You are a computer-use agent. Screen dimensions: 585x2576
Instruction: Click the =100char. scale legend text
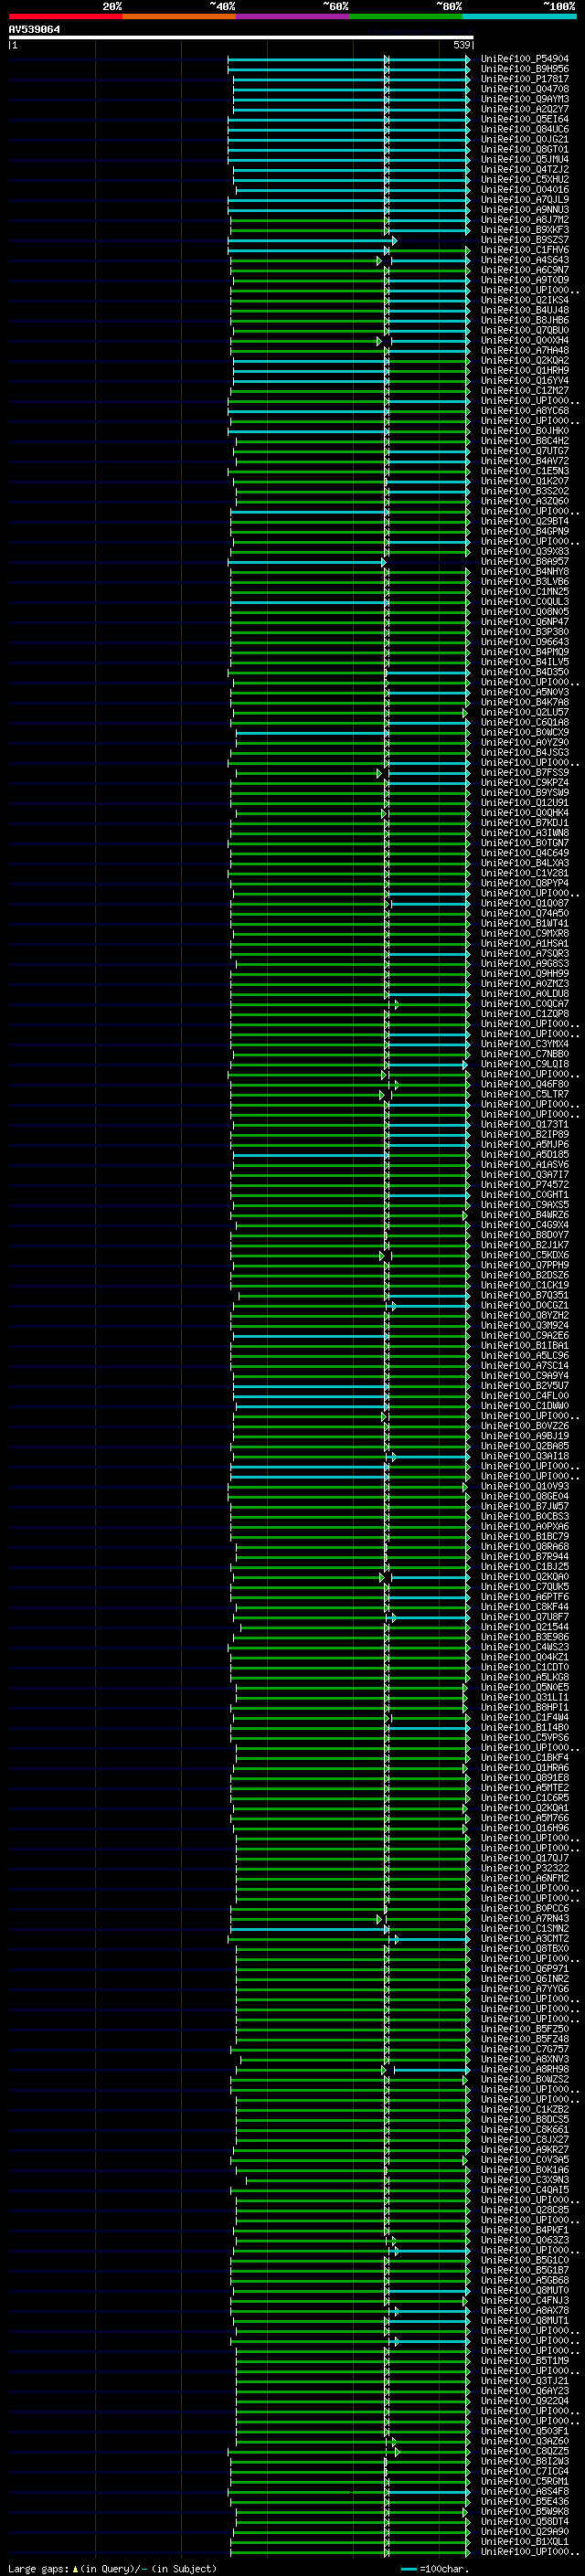[x=444, y=2569]
